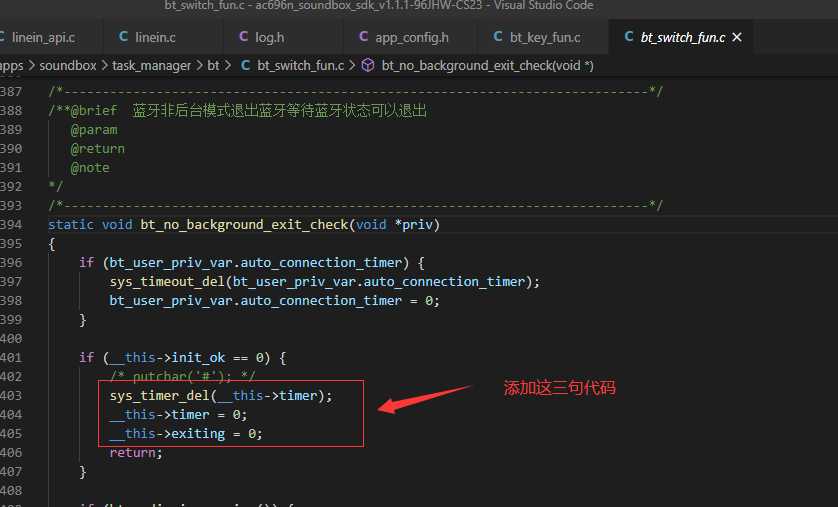838x507 pixels.
Task: Click the __this->exiting = 0 statement
Action: click(186, 434)
